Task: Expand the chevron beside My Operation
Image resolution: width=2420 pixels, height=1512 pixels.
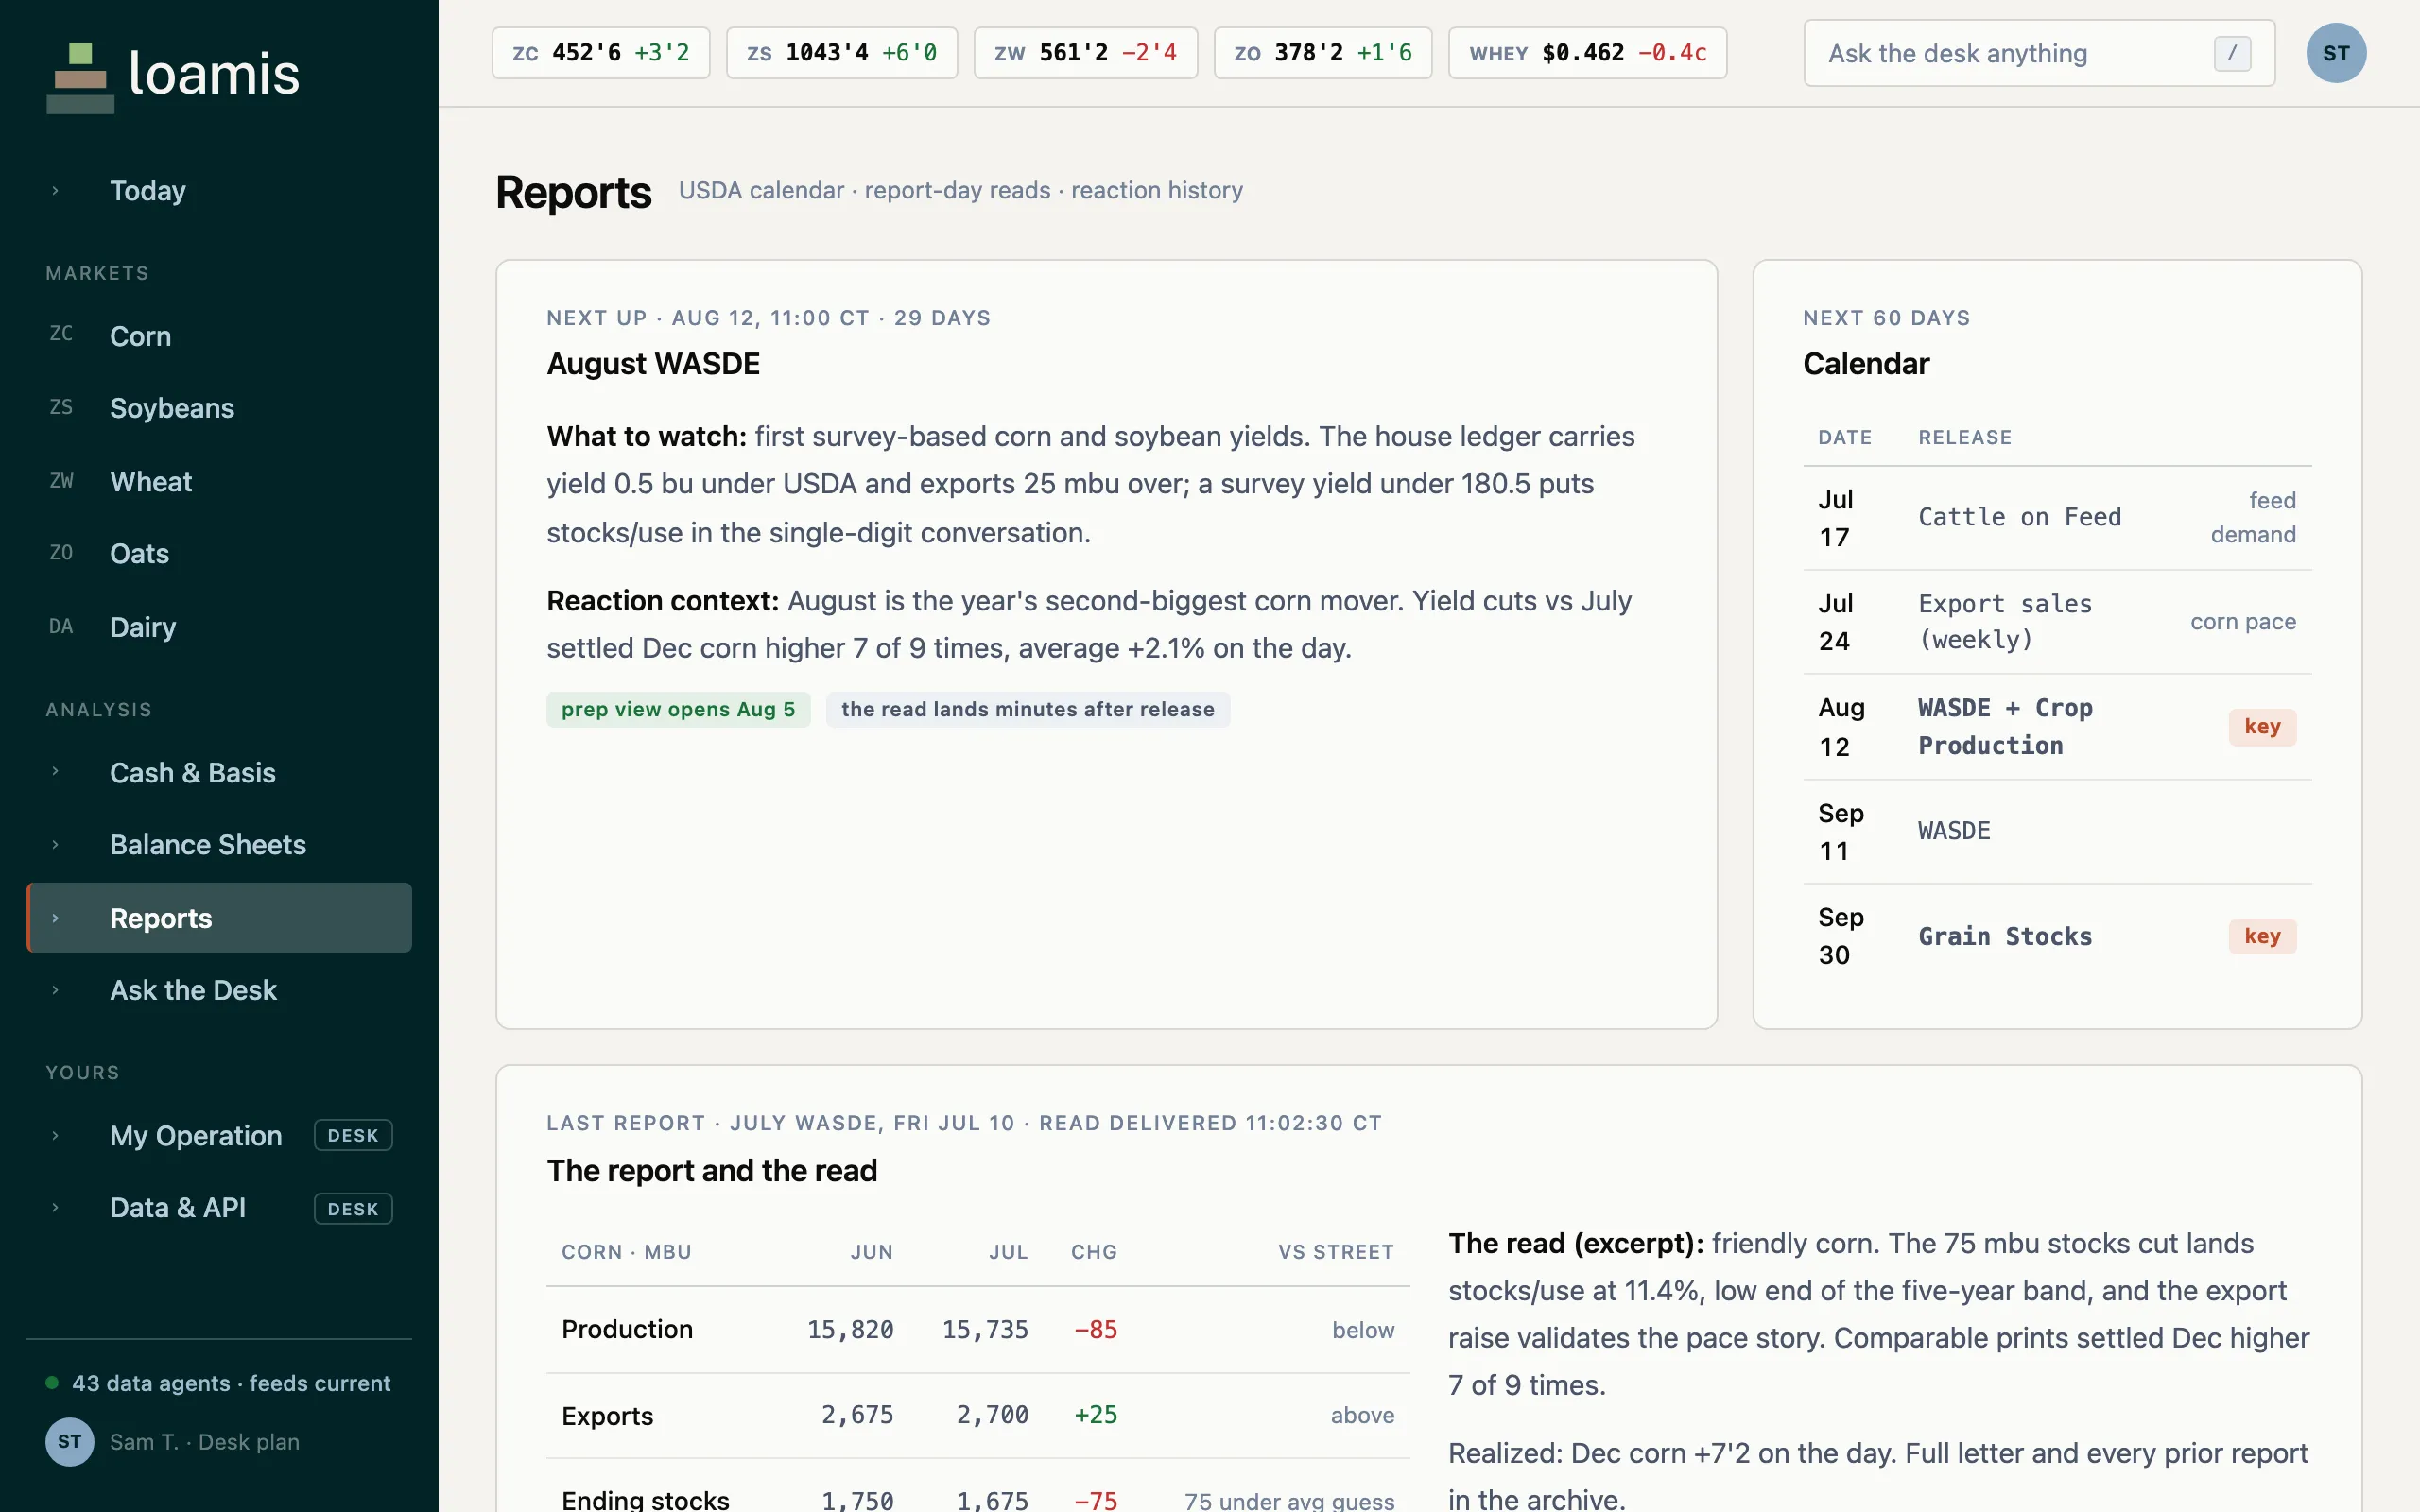Action: click(x=55, y=1136)
